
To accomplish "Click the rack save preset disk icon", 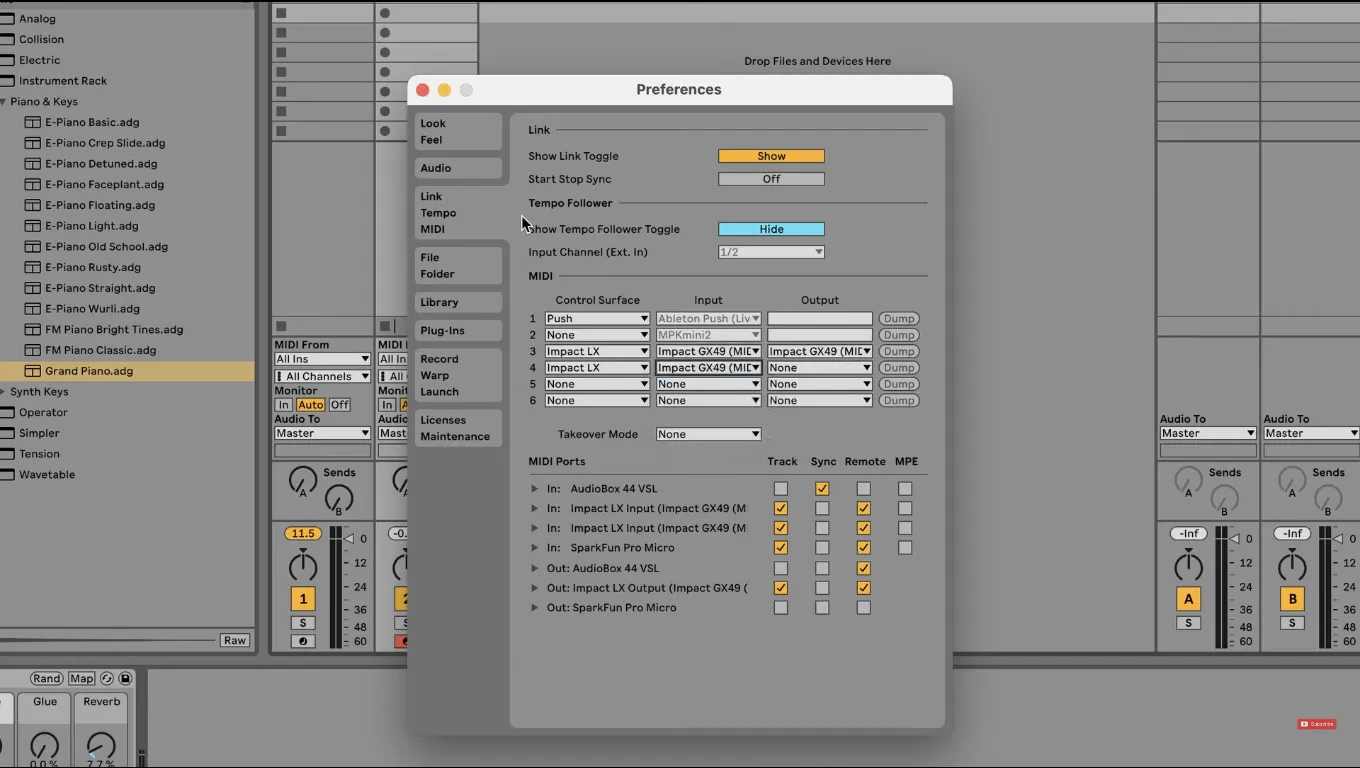I will tap(125, 678).
